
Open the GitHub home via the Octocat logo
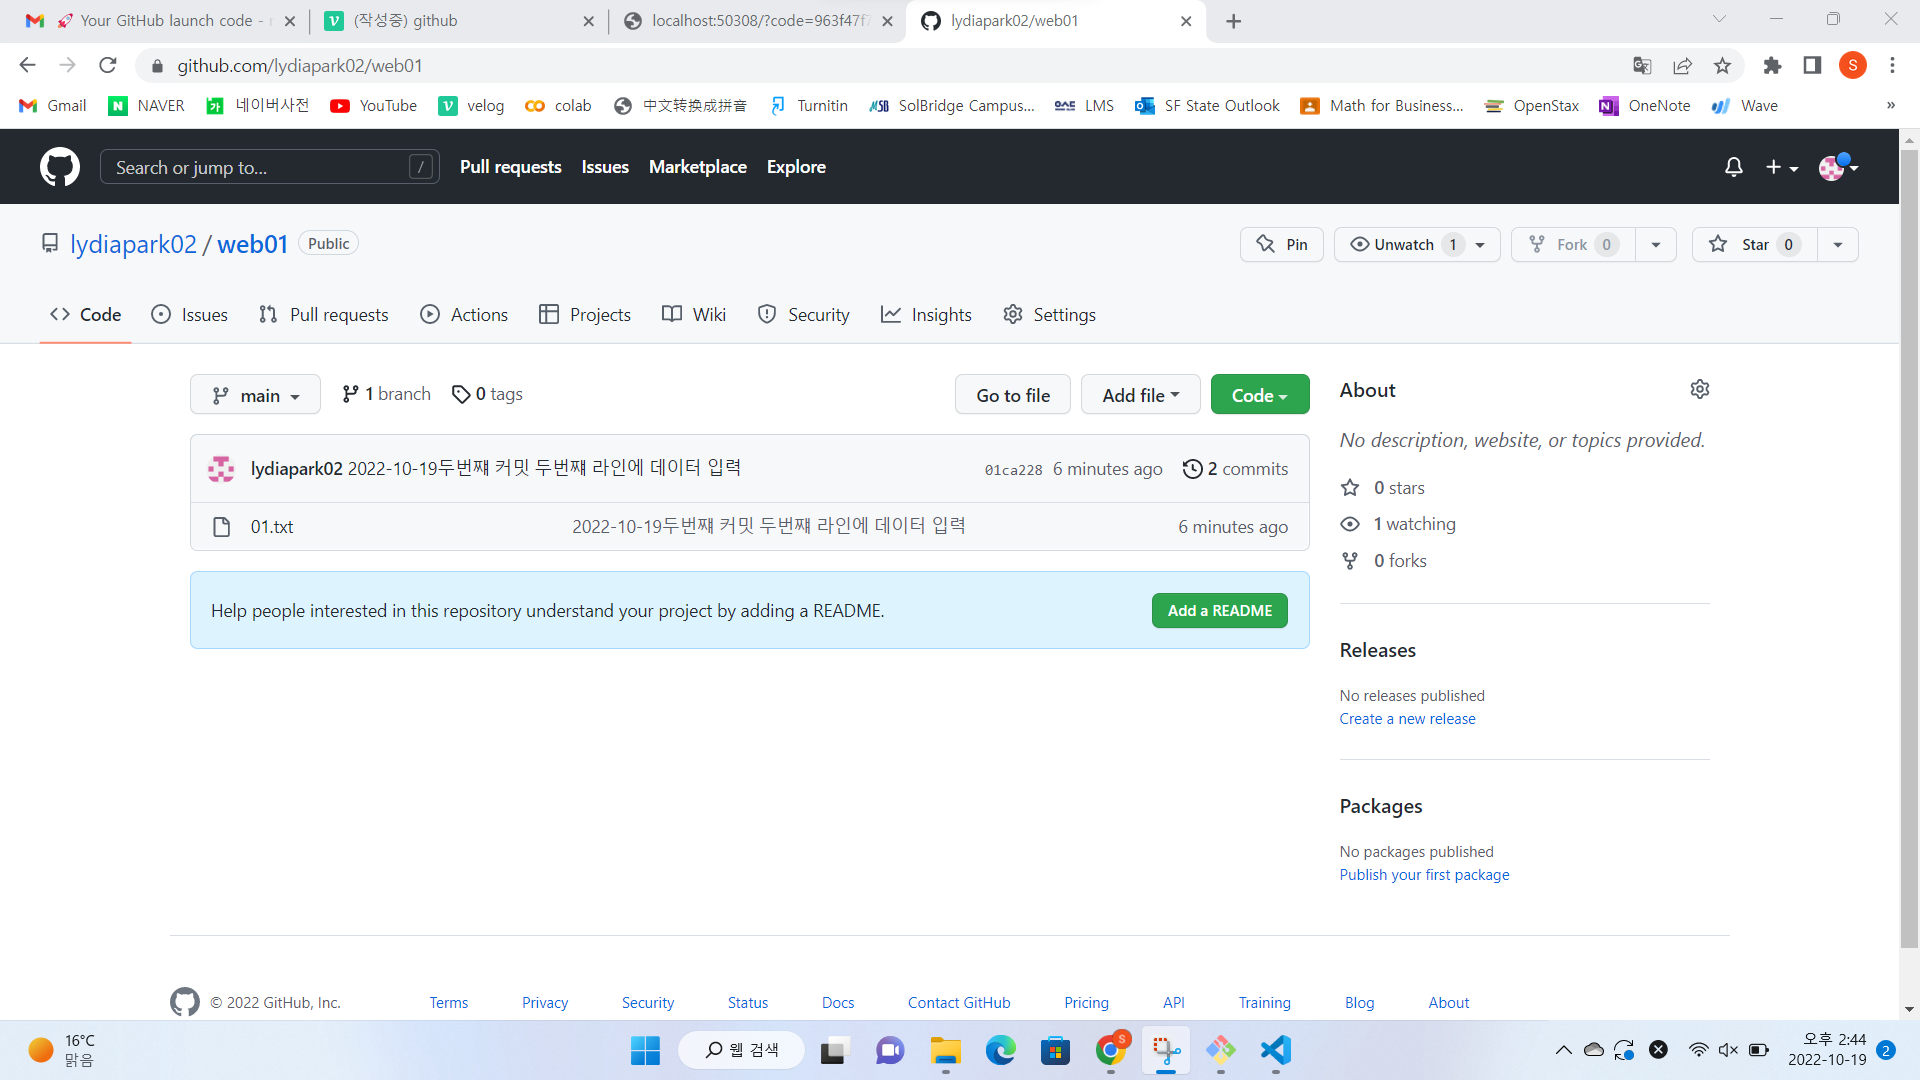coord(59,166)
